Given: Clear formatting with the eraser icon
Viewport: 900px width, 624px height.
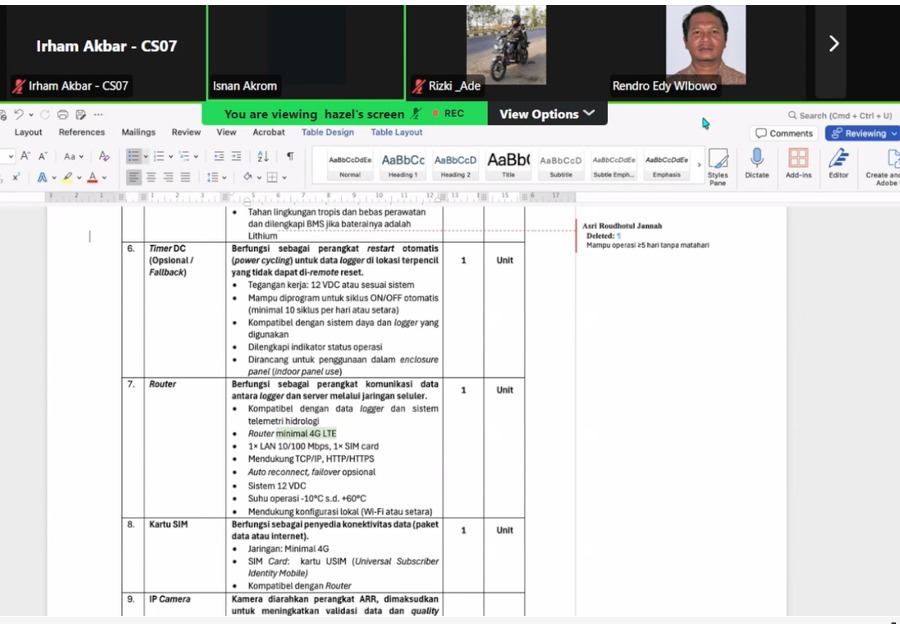Looking at the screenshot, I should click(104, 156).
